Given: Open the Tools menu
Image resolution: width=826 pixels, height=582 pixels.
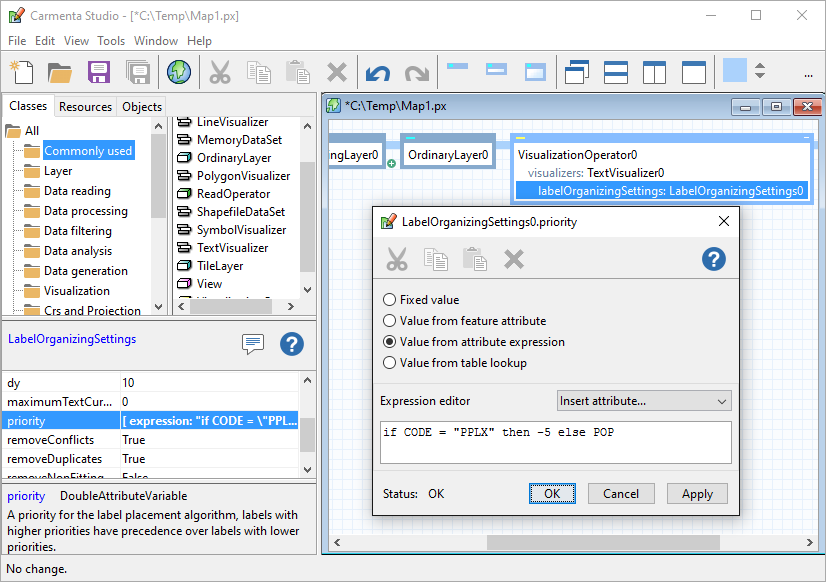Looking at the screenshot, I should tap(111, 41).
